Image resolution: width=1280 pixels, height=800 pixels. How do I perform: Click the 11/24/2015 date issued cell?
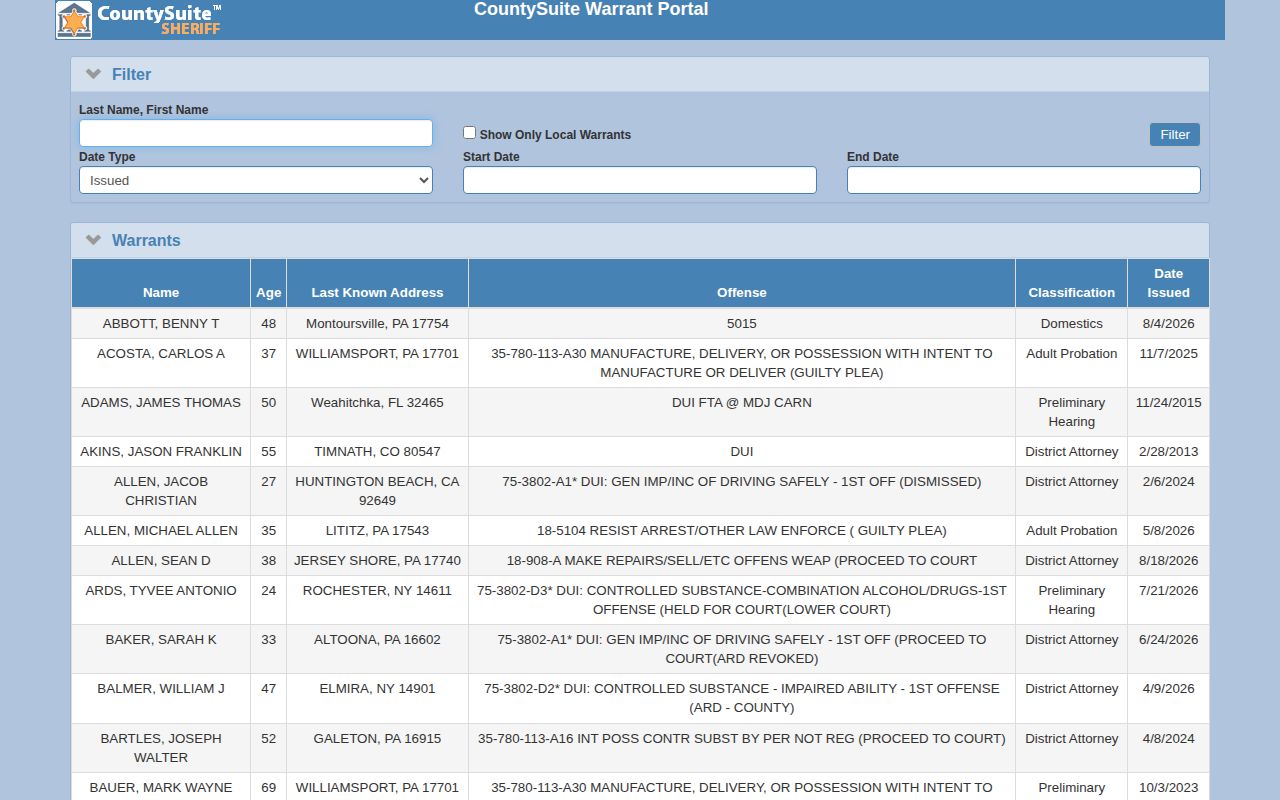pyautogui.click(x=1169, y=412)
